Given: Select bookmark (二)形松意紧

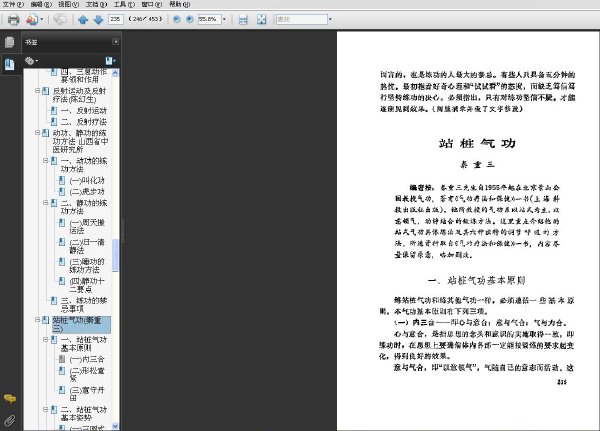Looking at the screenshot, I should pos(87,374).
